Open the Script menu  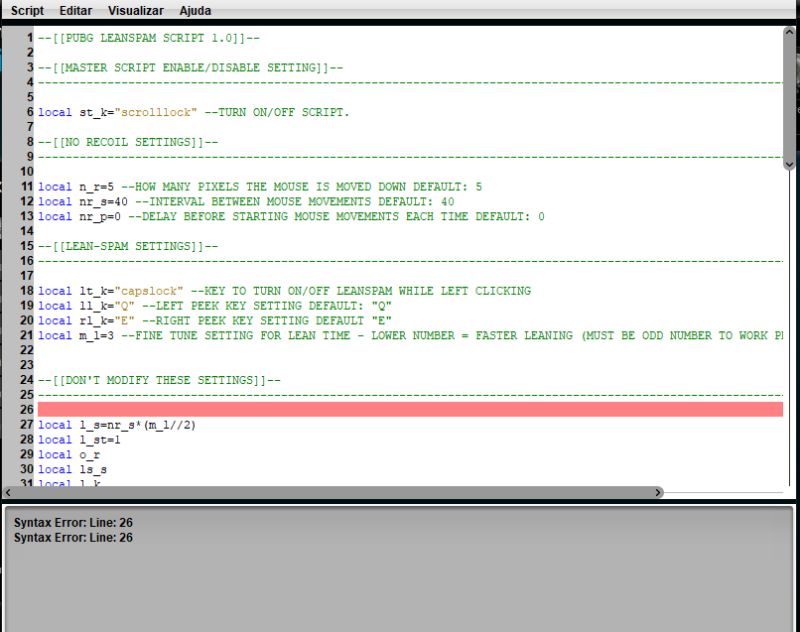click(27, 10)
